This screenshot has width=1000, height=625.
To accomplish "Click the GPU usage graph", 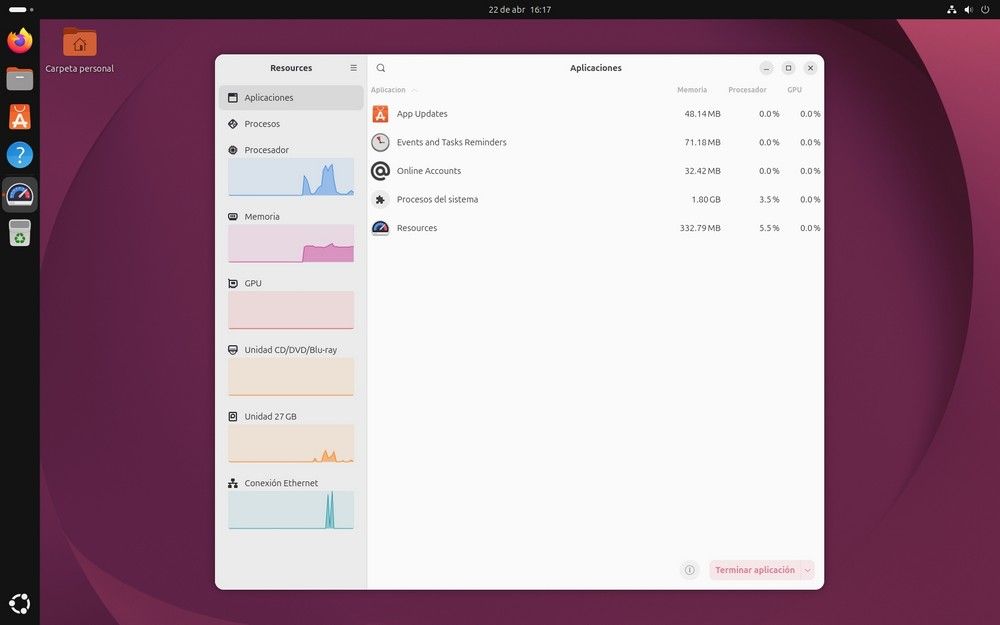I will (291, 311).
